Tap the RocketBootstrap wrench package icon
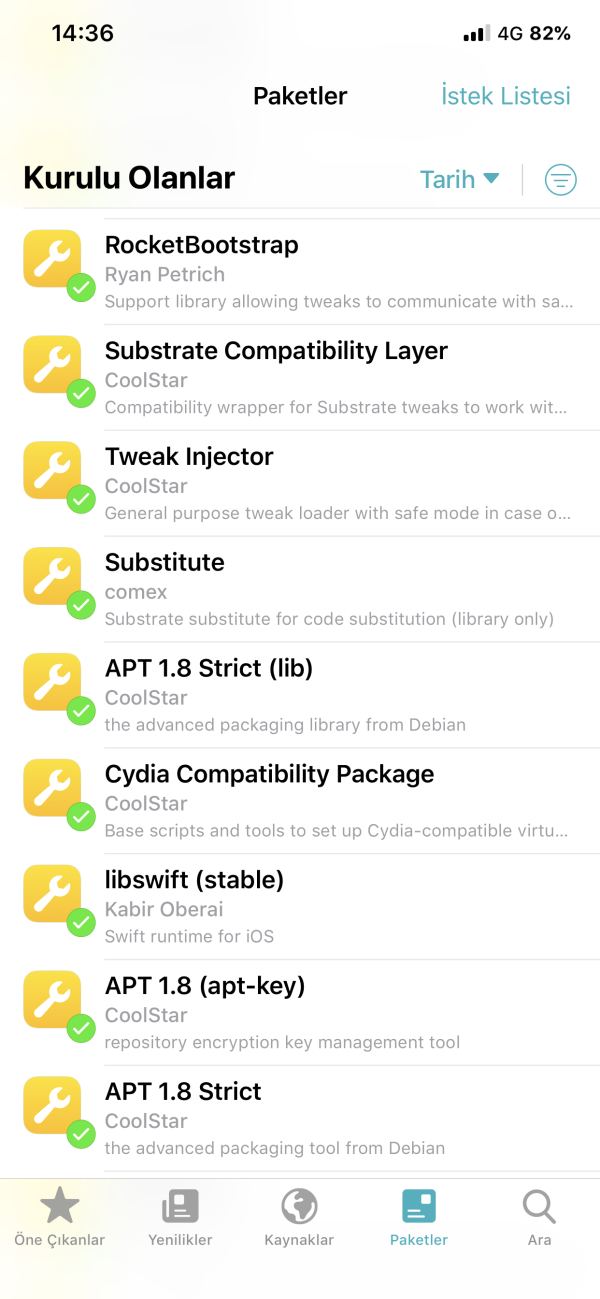 tap(52, 259)
